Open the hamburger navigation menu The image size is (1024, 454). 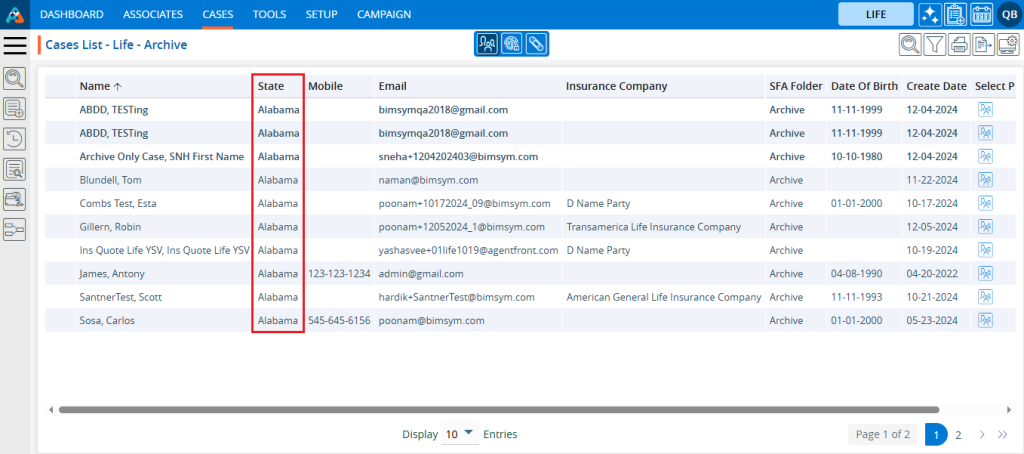pos(15,45)
